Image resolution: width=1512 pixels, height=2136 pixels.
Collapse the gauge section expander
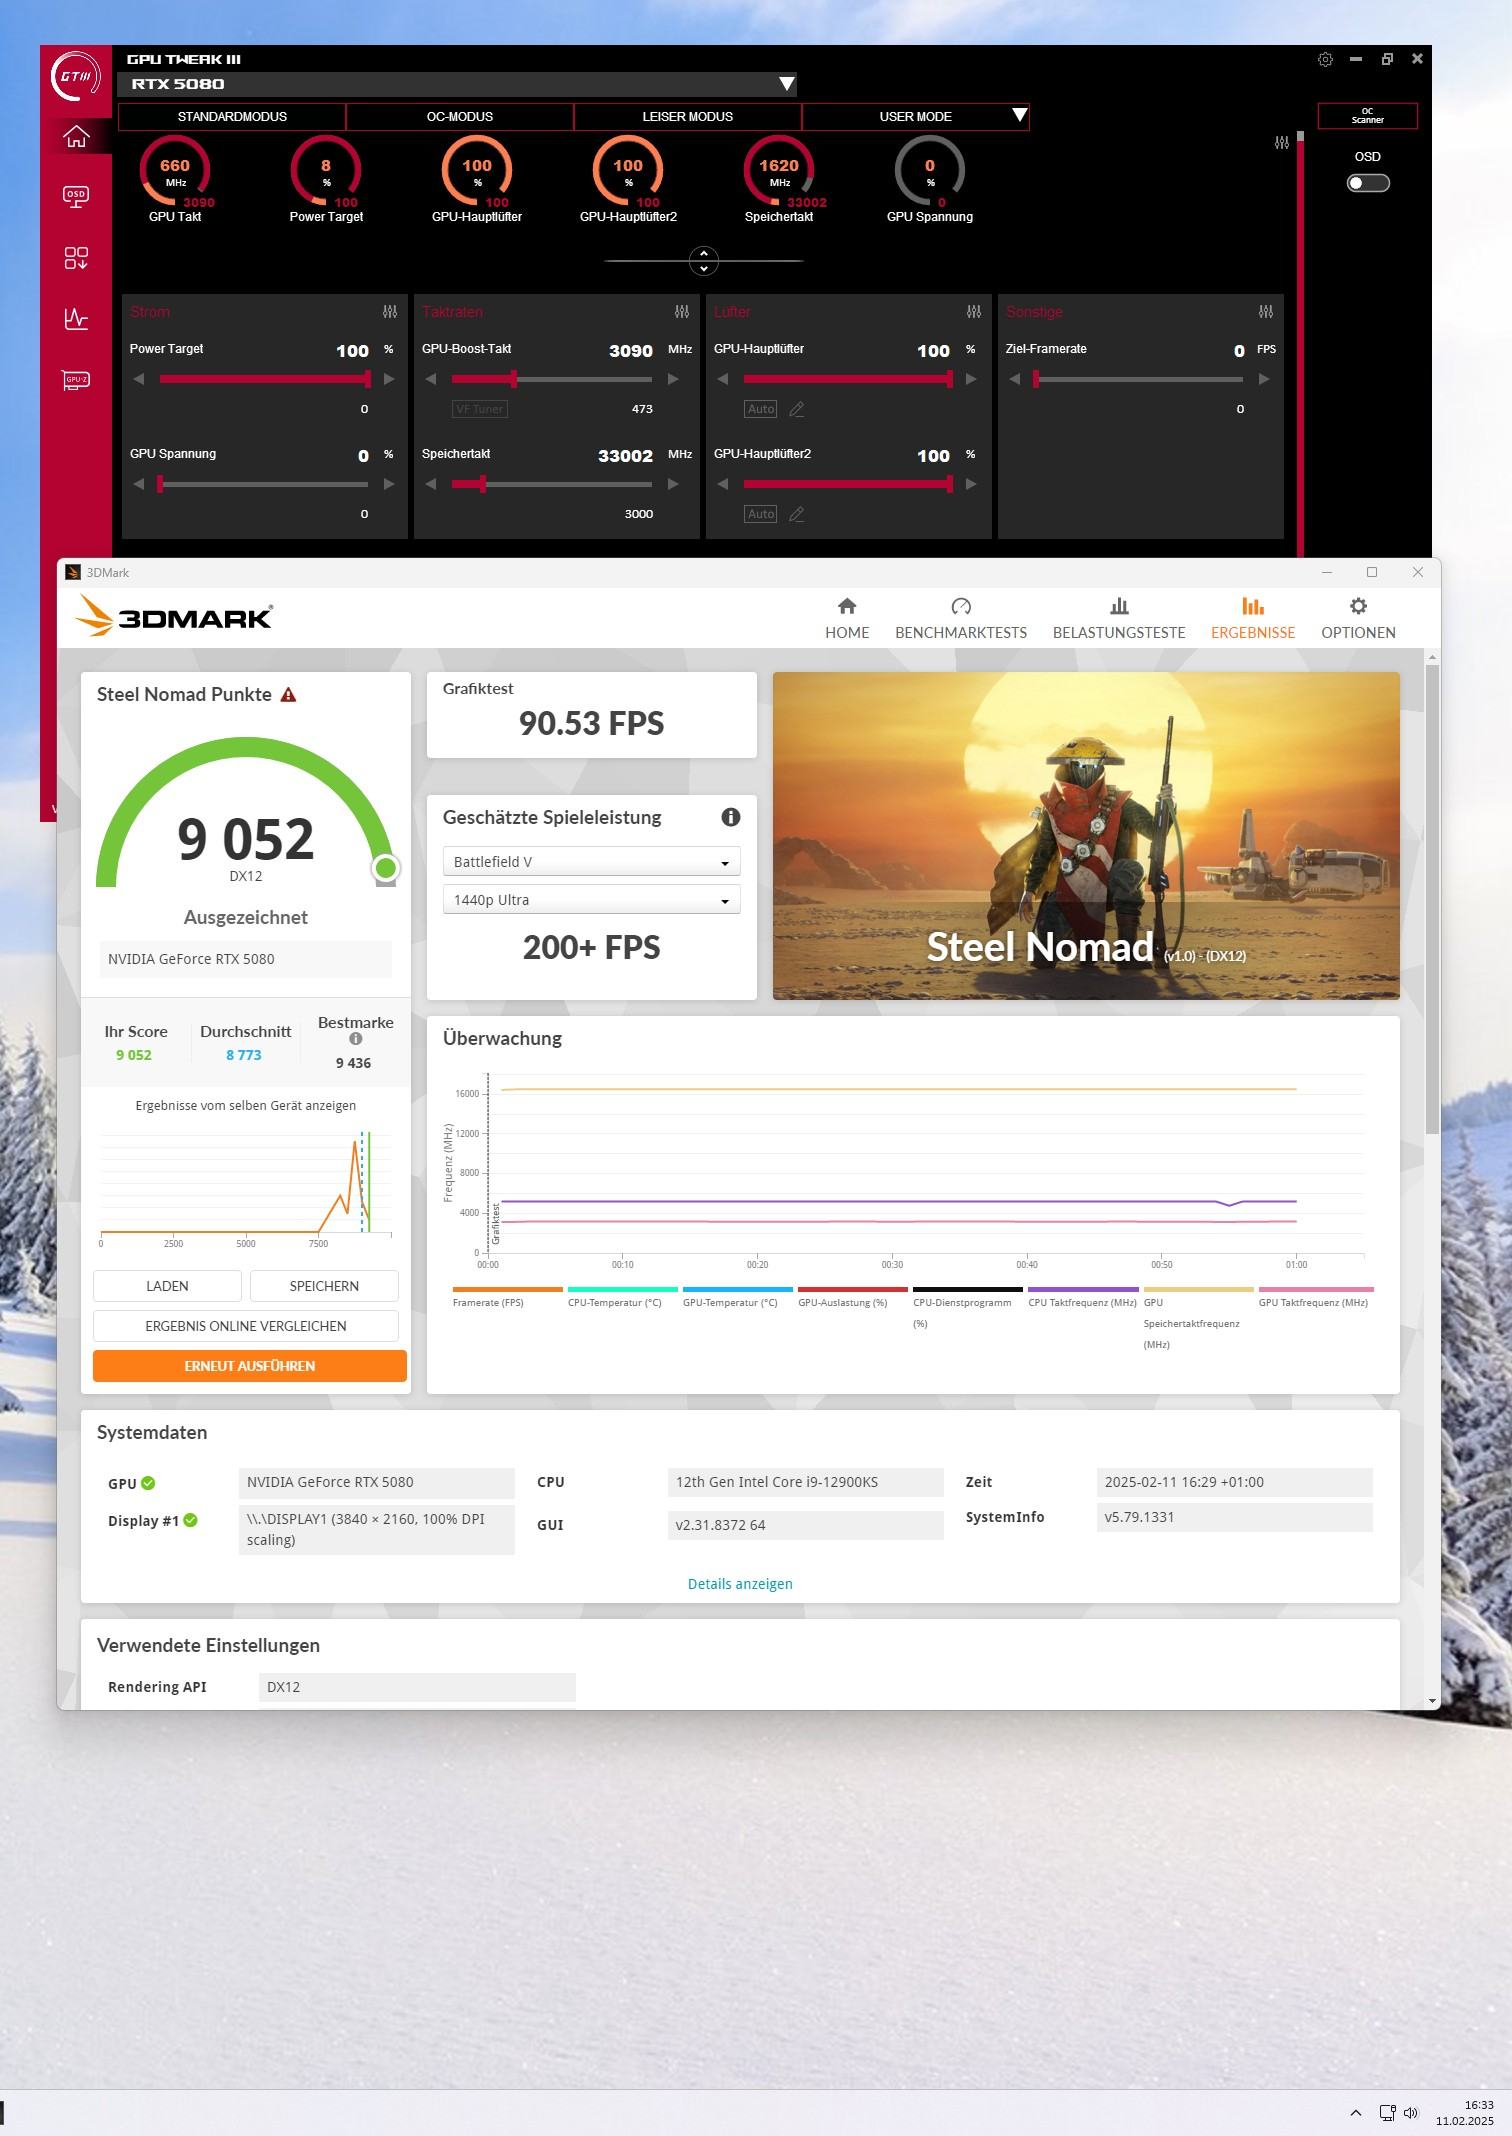pyautogui.click(x=704, y=261)
